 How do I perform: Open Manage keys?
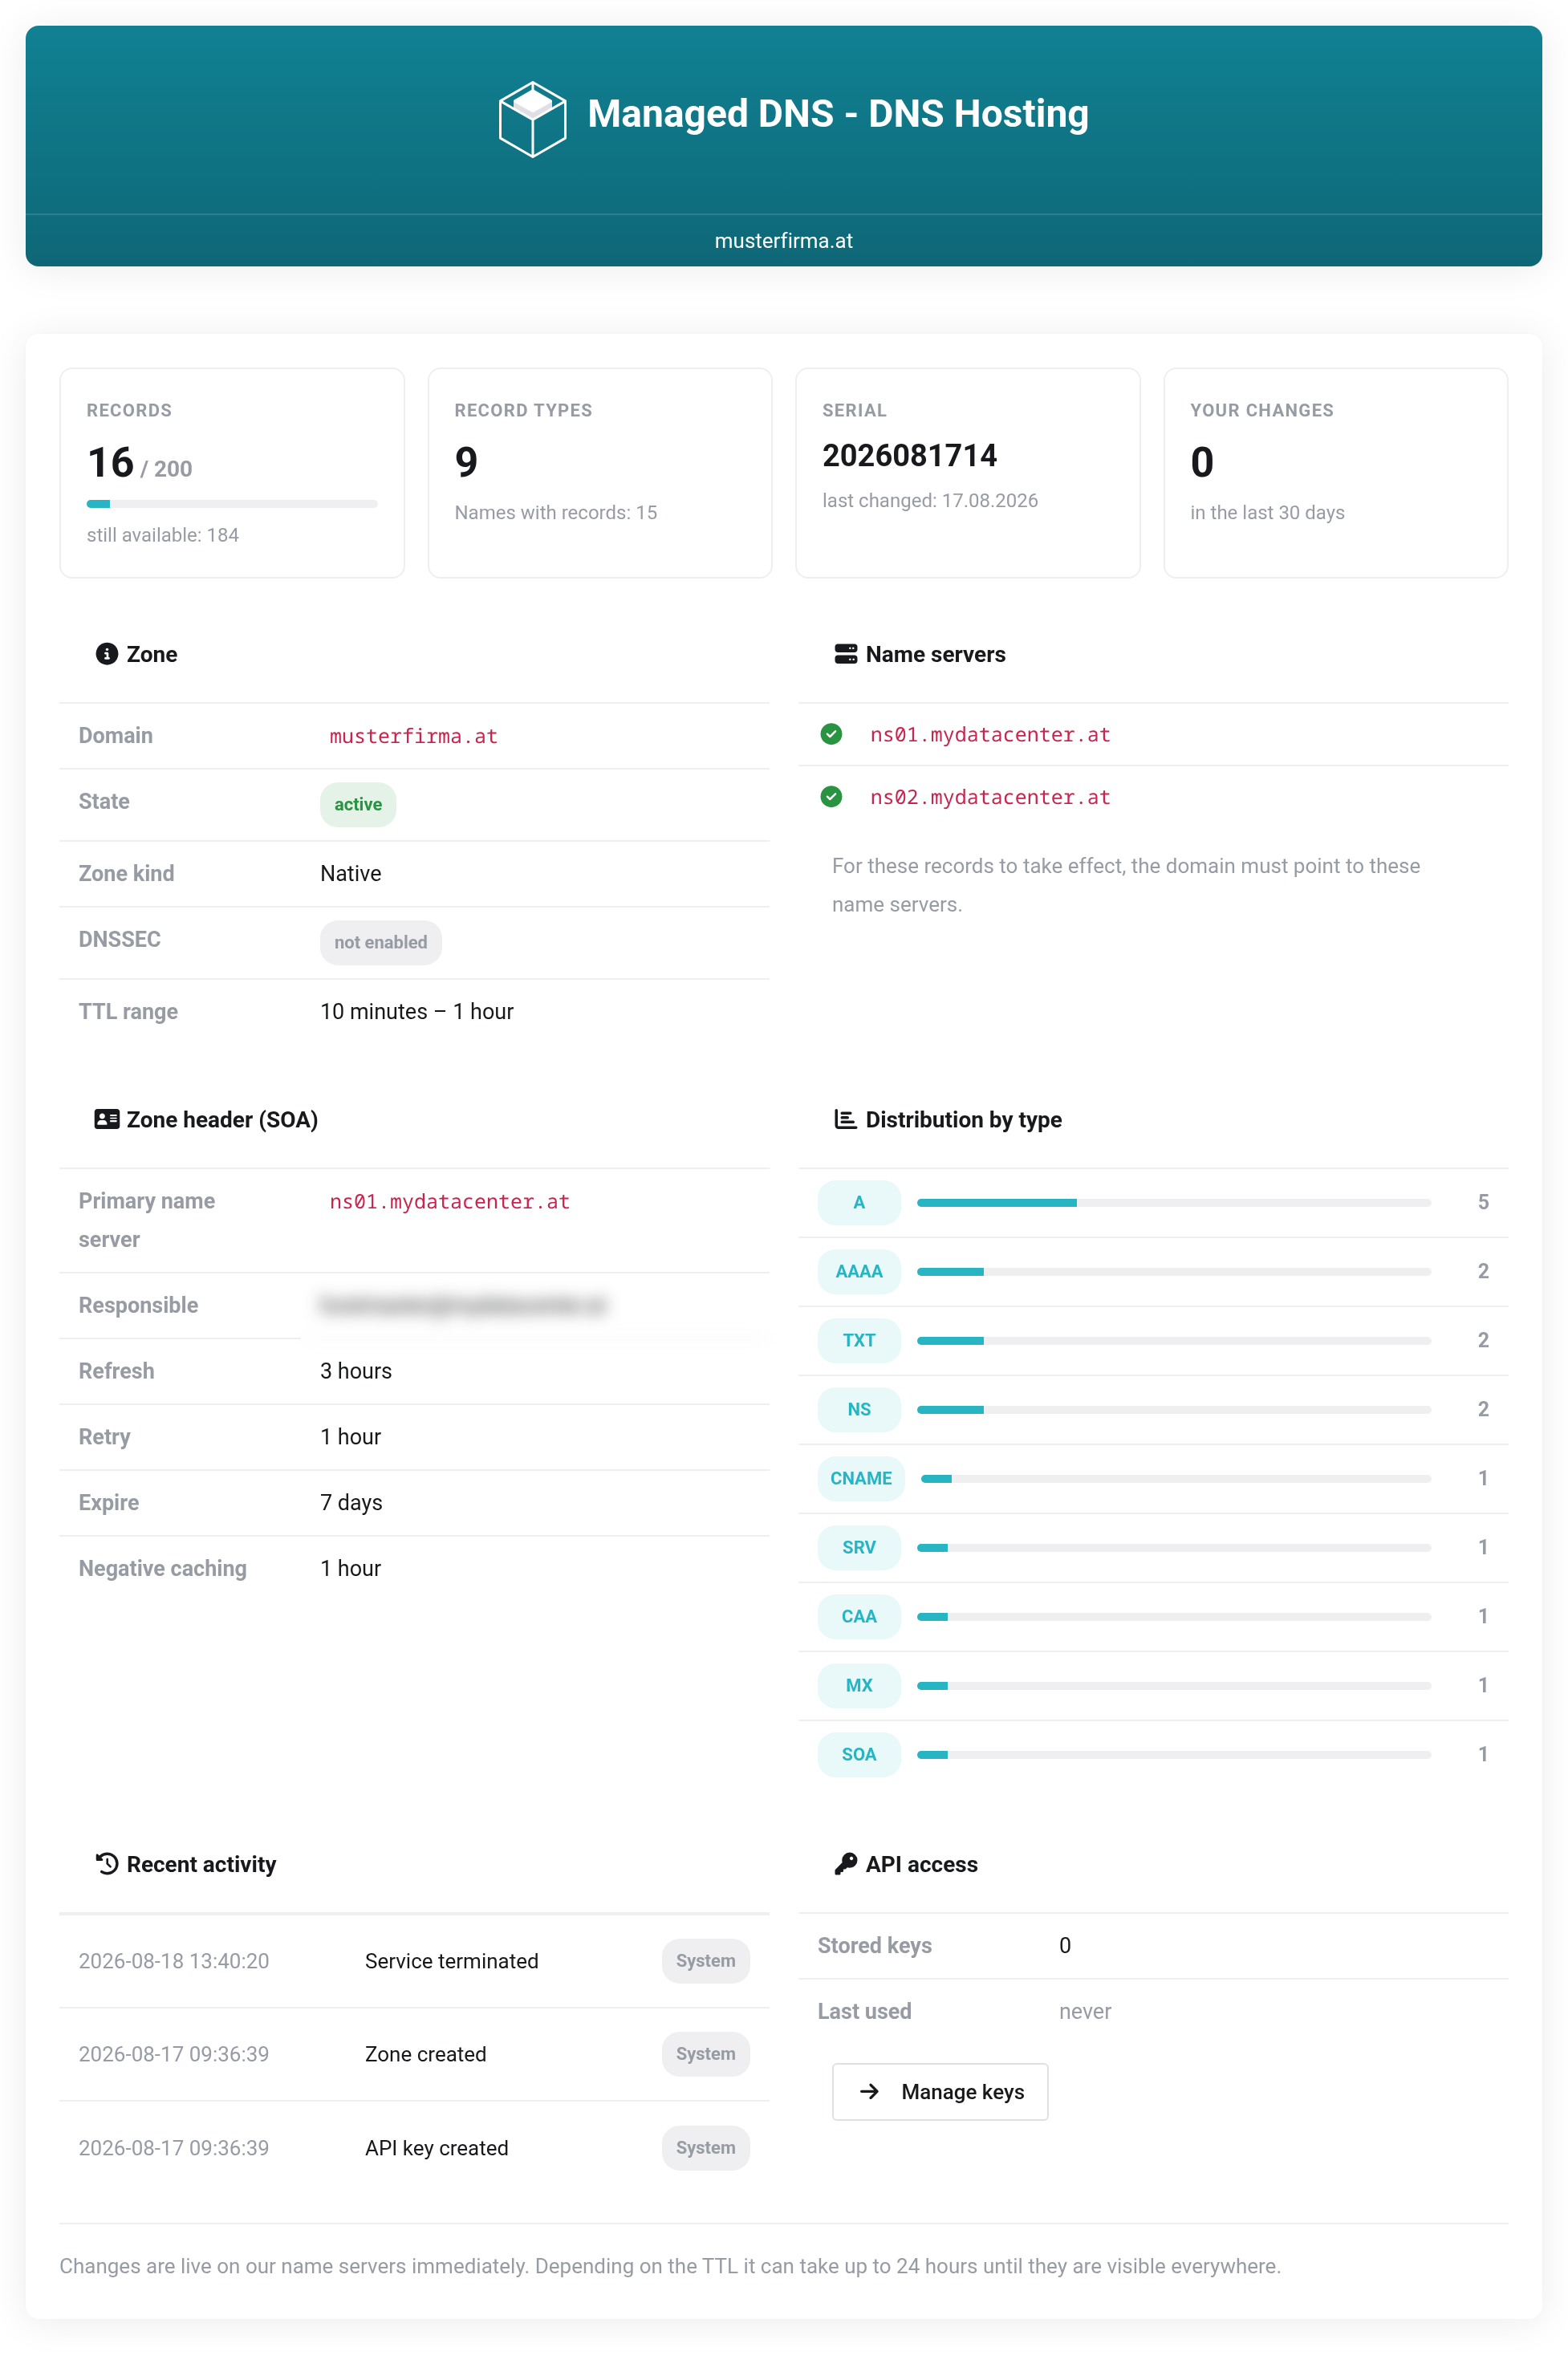(940, 2091)
